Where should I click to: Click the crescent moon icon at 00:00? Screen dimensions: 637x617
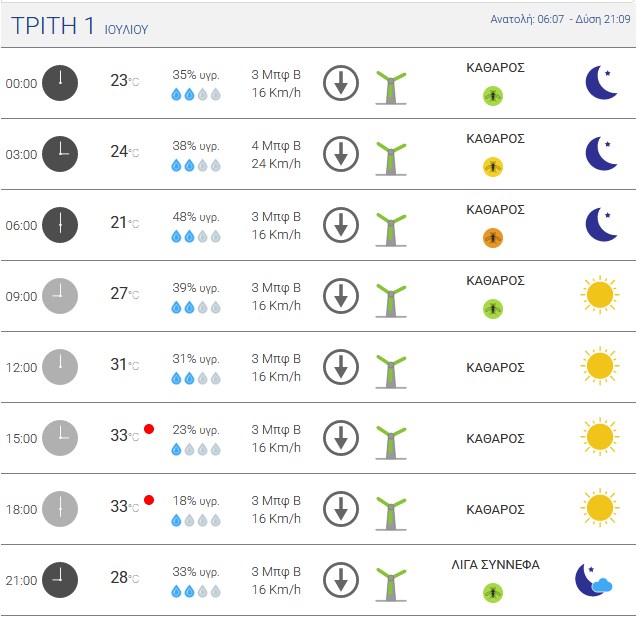click(x=601, y=82)
